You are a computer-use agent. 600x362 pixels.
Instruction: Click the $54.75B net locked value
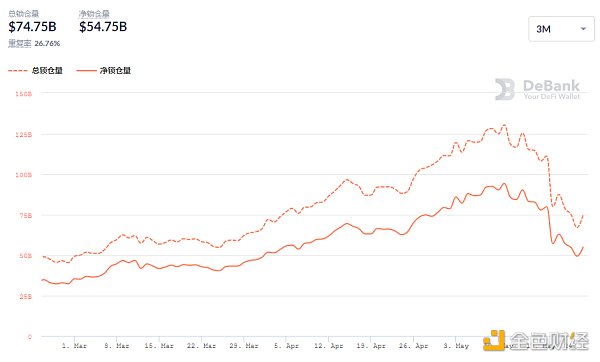[x=103, y=26]
